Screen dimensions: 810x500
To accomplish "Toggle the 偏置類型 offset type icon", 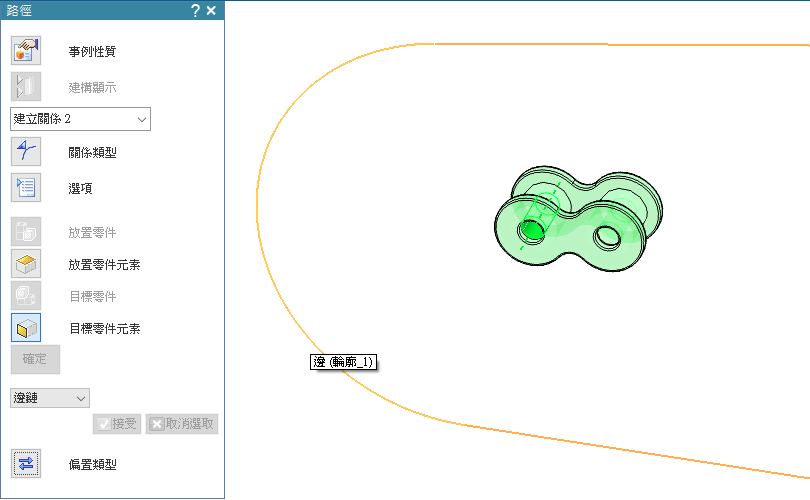I will coord(26,463).
